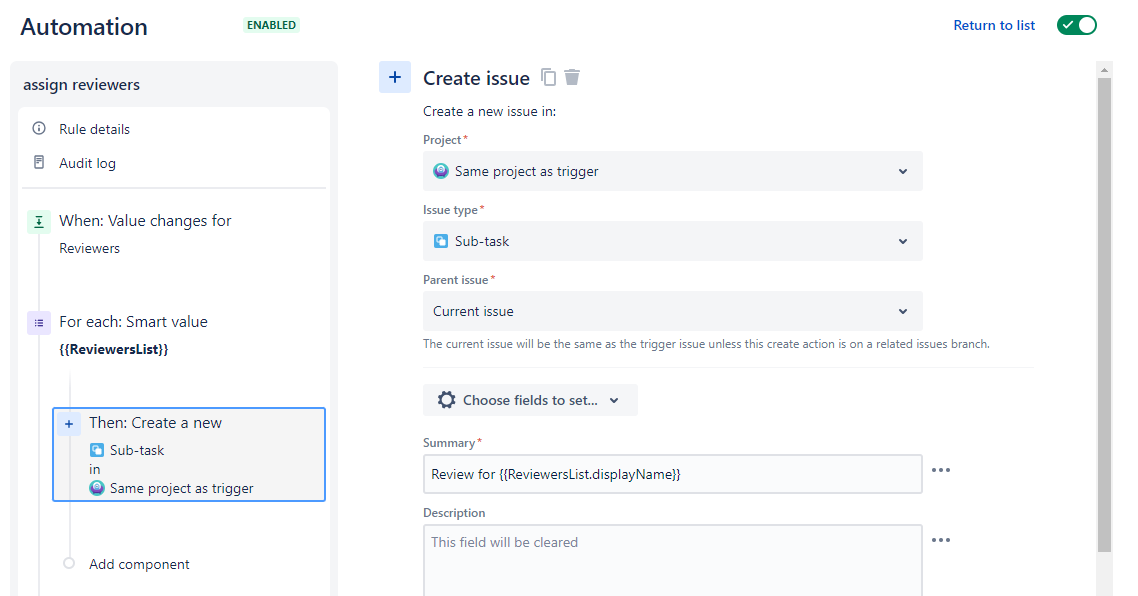Delete the Create issue component via trash icon
This screenshot has height=596, width=1138.
click(x=572, y=77)
